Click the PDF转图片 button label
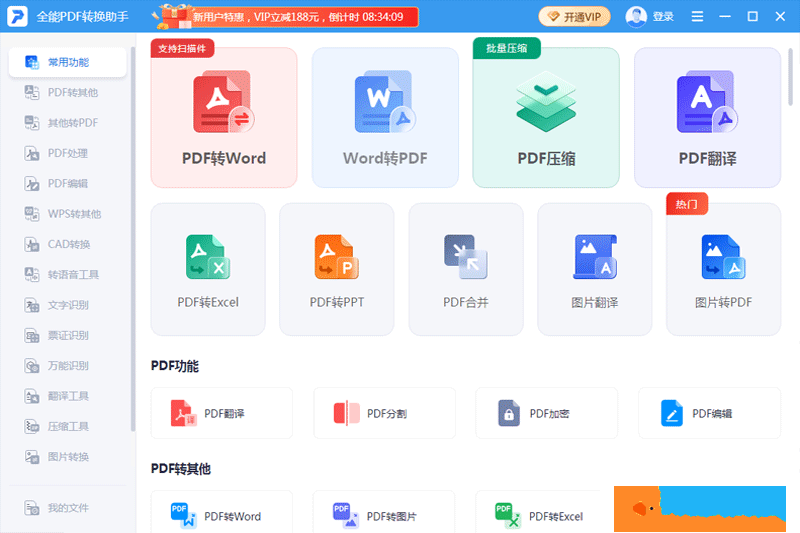The image size is (800, 533). click(x=391, y=517)
